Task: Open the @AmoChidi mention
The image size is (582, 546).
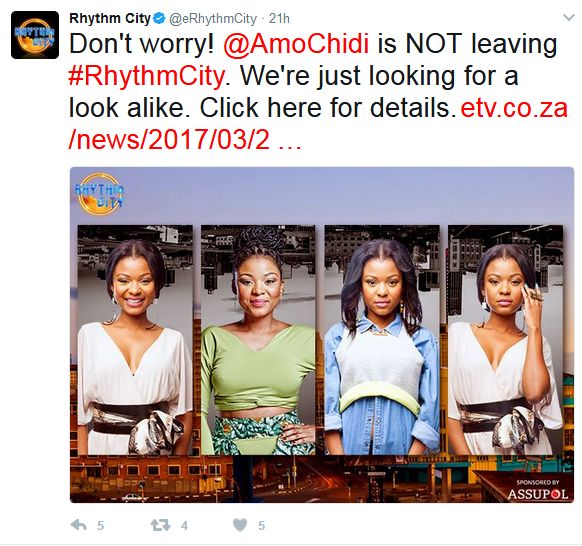Action: coord(296,44)
